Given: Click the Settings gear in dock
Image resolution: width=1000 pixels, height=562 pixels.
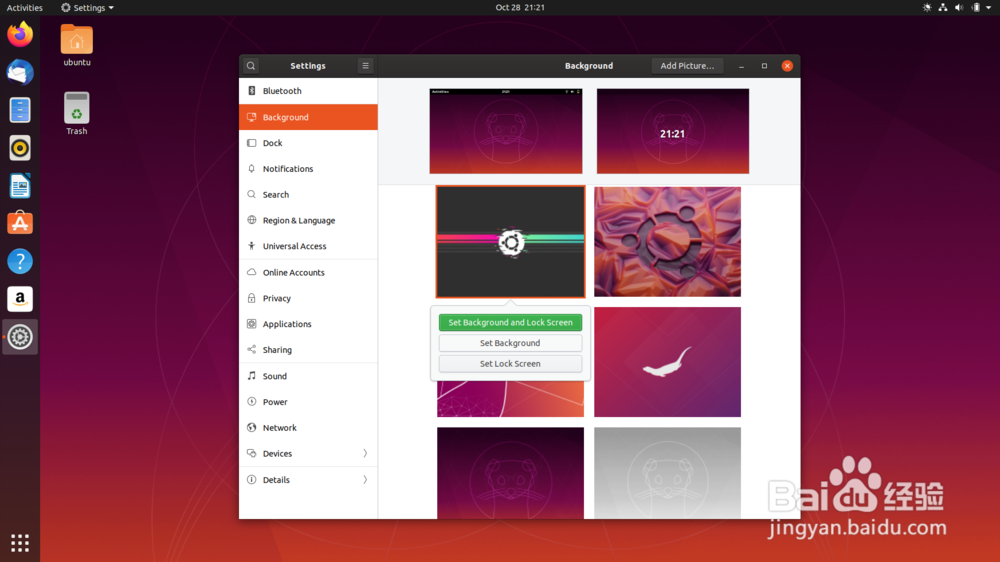Looking at the screenshot, I should point(20,337).
